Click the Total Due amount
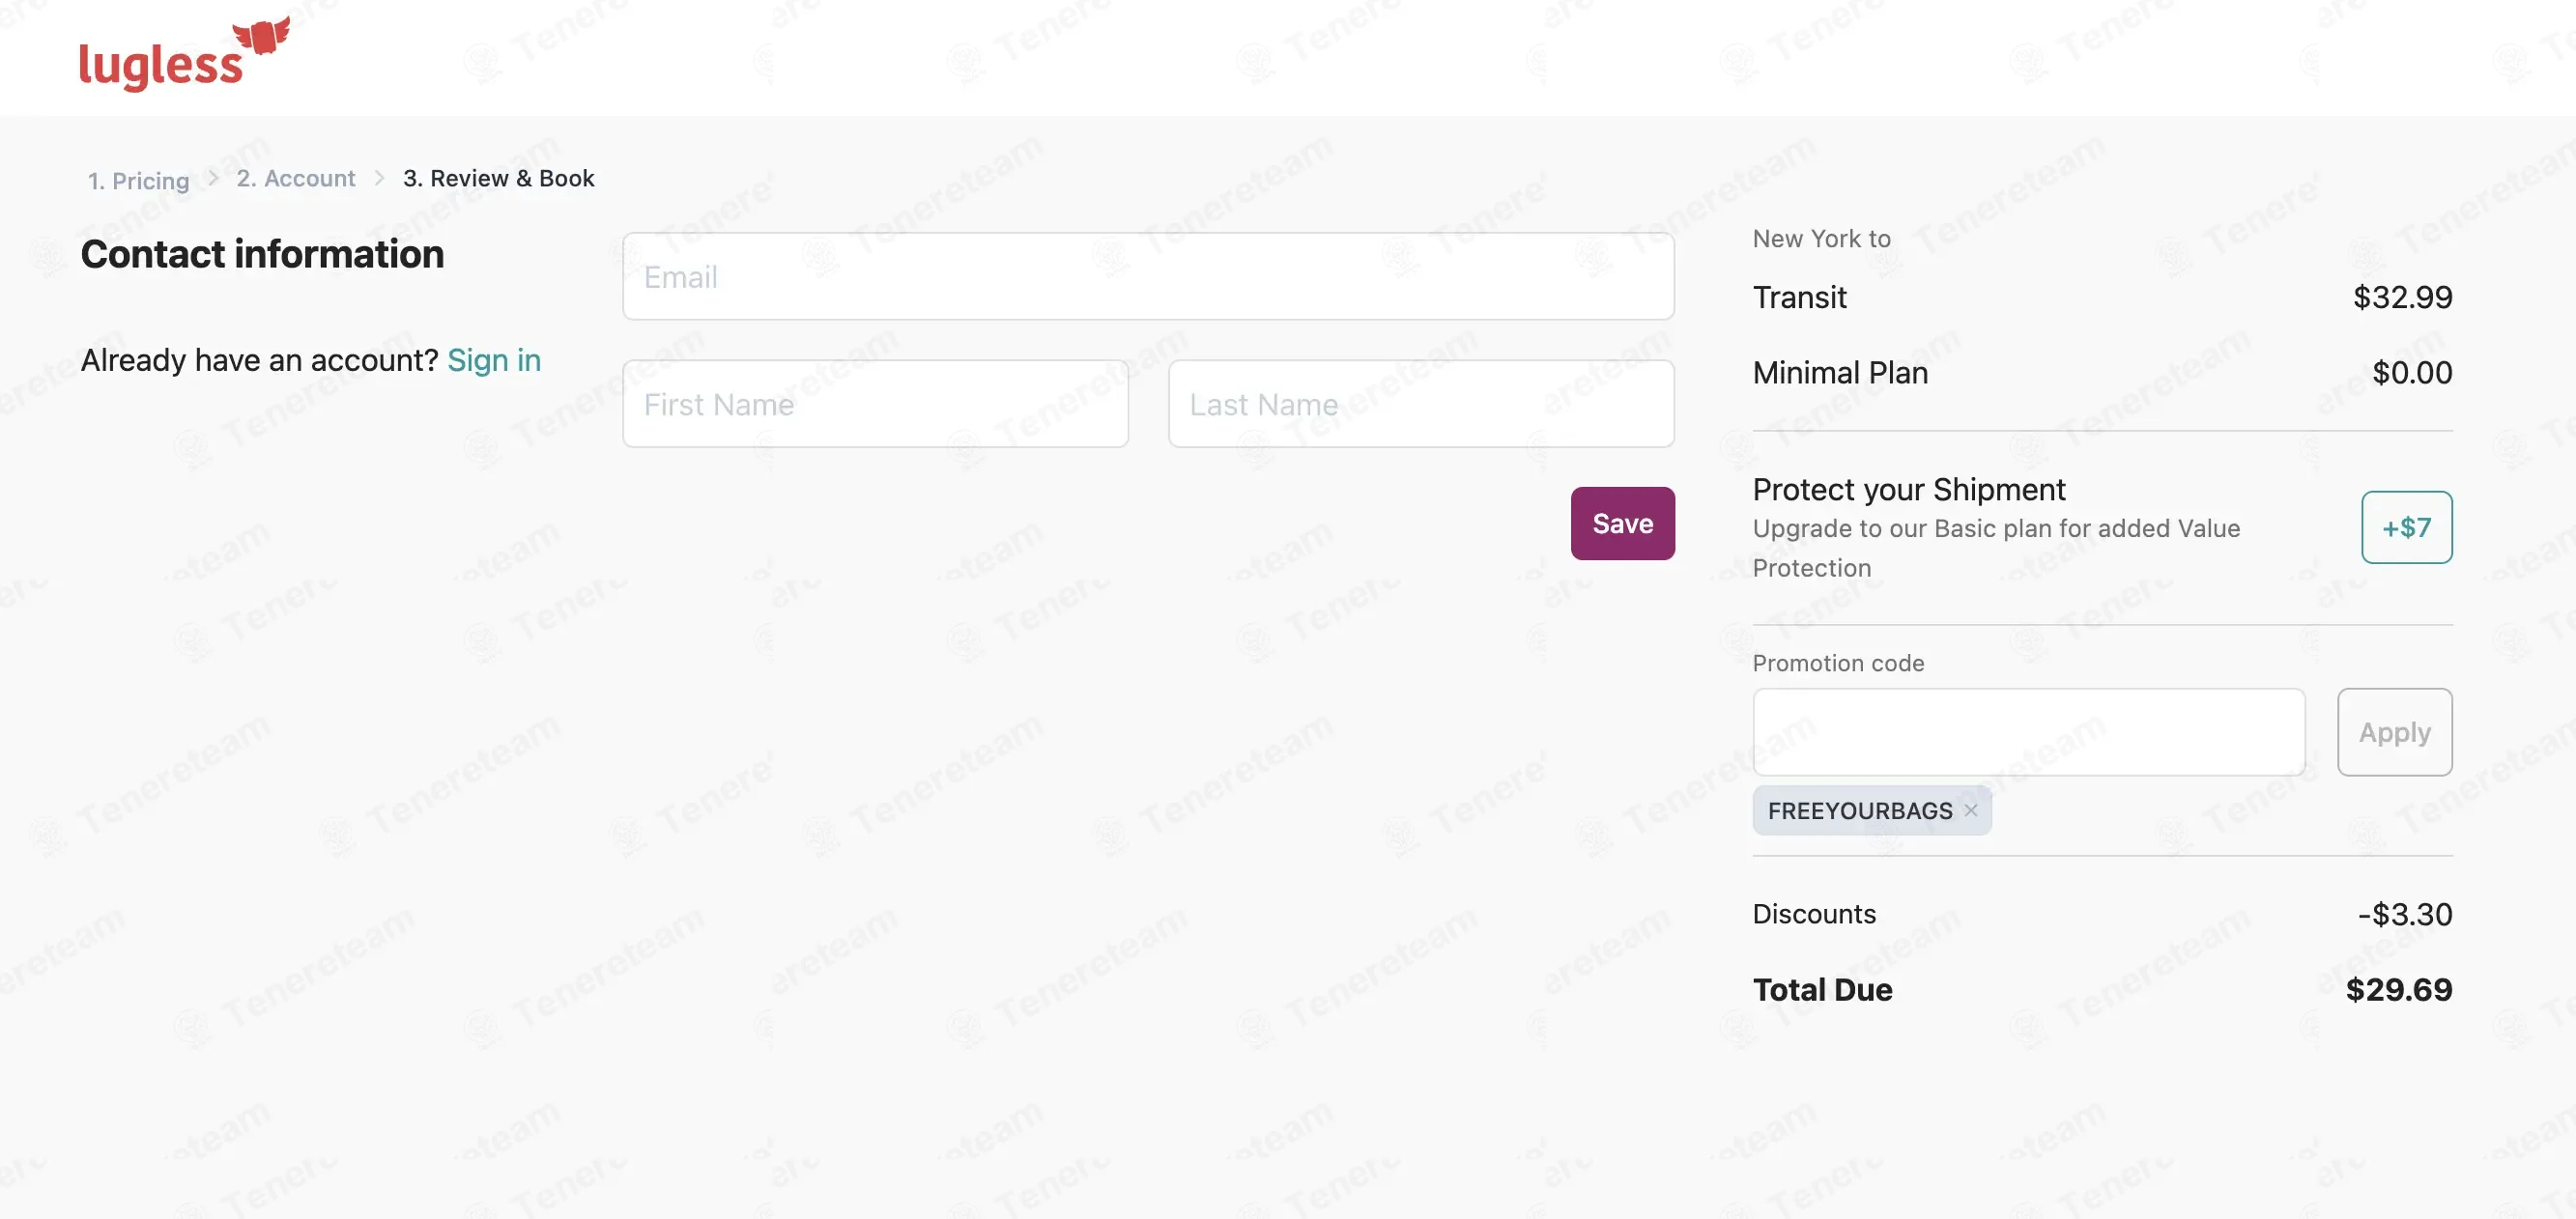The width and height of the screenshot is (2576, 1219). point(2398,989)
